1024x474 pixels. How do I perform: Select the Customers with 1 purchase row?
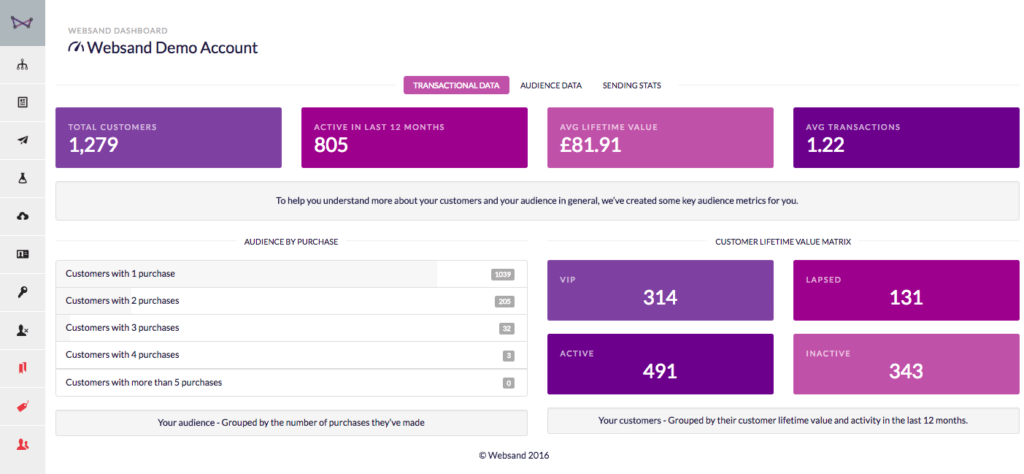(x=291, y=274)
